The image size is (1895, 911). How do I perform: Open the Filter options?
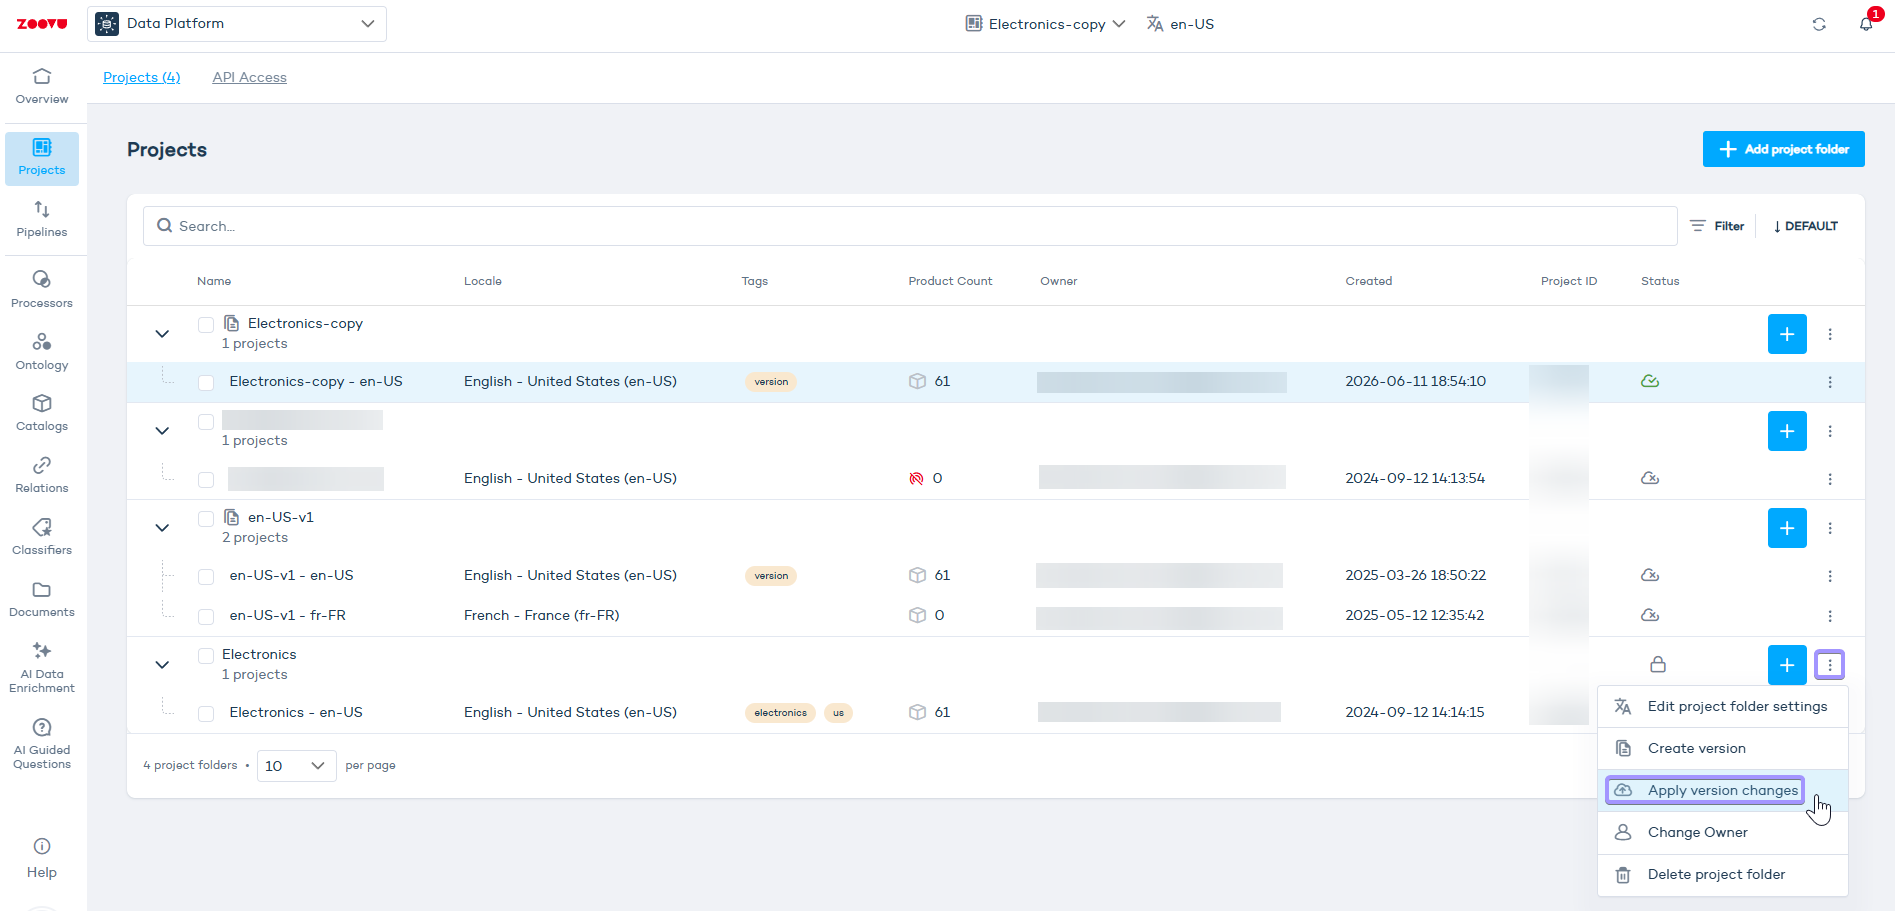(x=1717, y=226)
